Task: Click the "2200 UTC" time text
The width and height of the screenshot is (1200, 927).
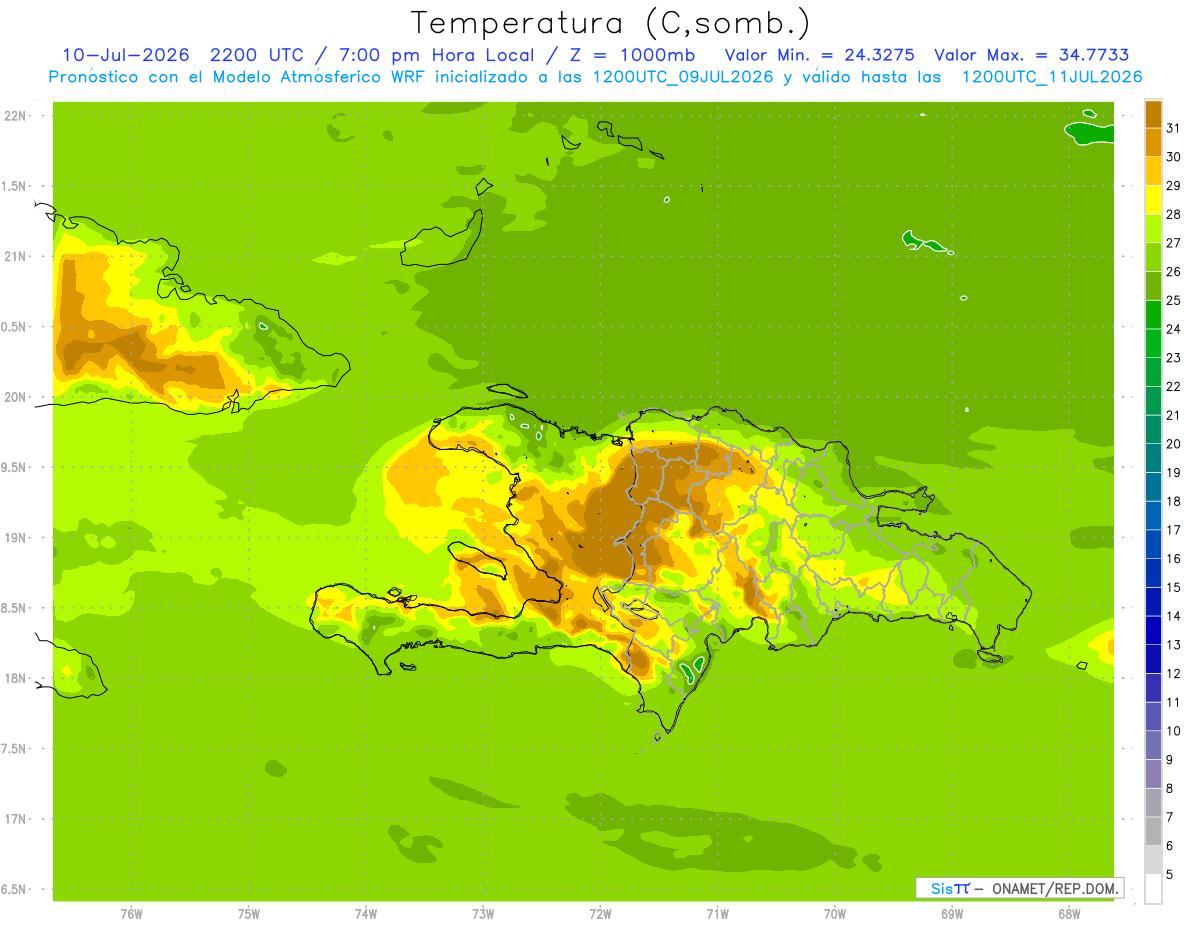Action: [x=256, y=55]
